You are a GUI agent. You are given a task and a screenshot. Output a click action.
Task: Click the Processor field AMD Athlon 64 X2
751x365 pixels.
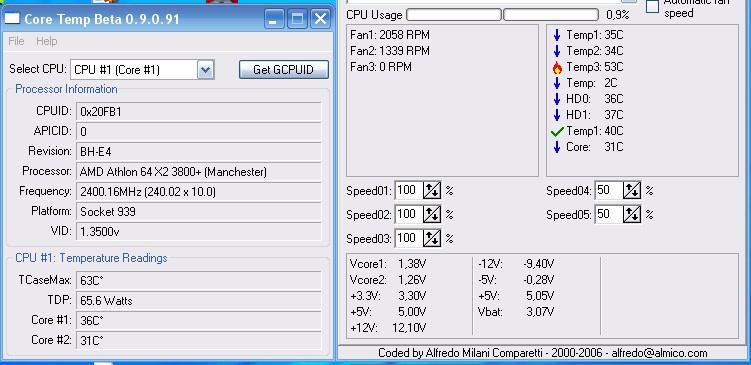tap(198, 171)
